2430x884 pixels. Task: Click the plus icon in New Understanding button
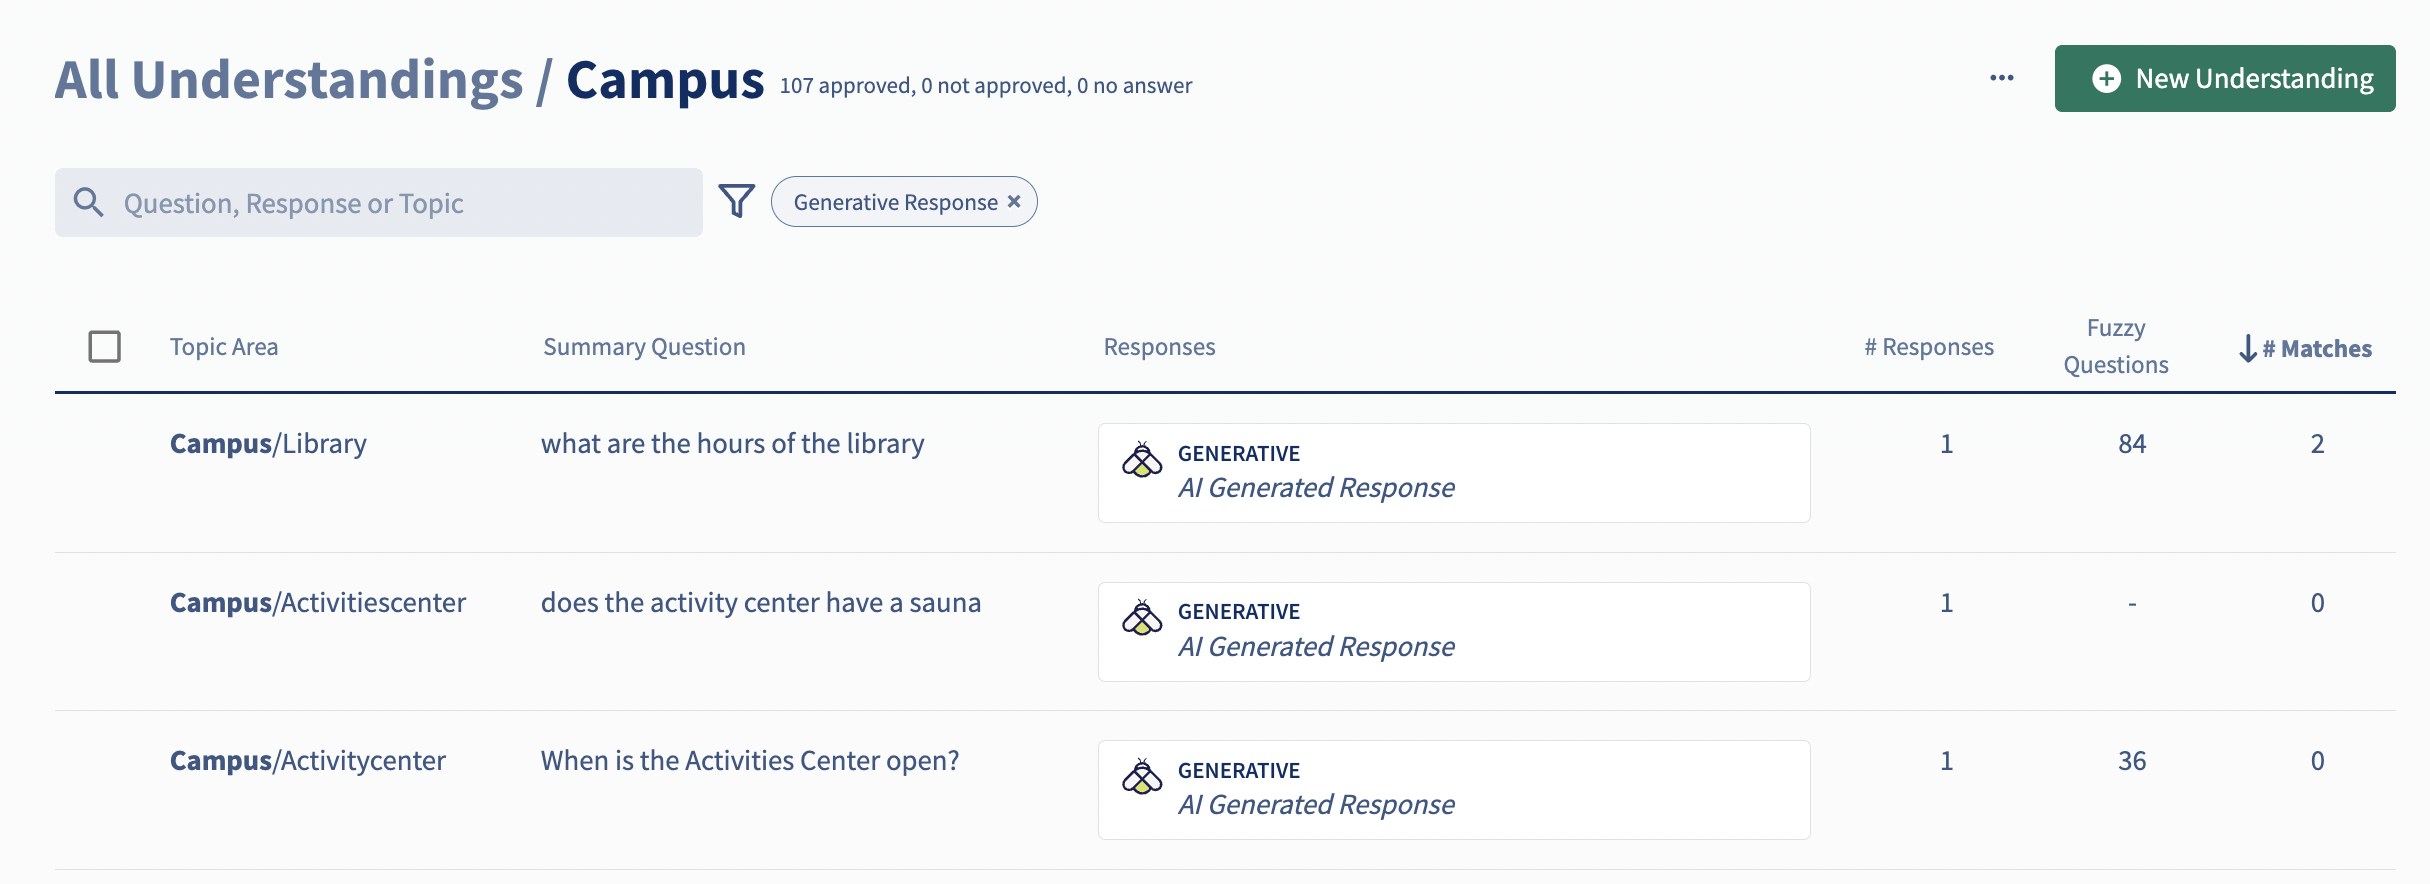tap(2106, 79)
